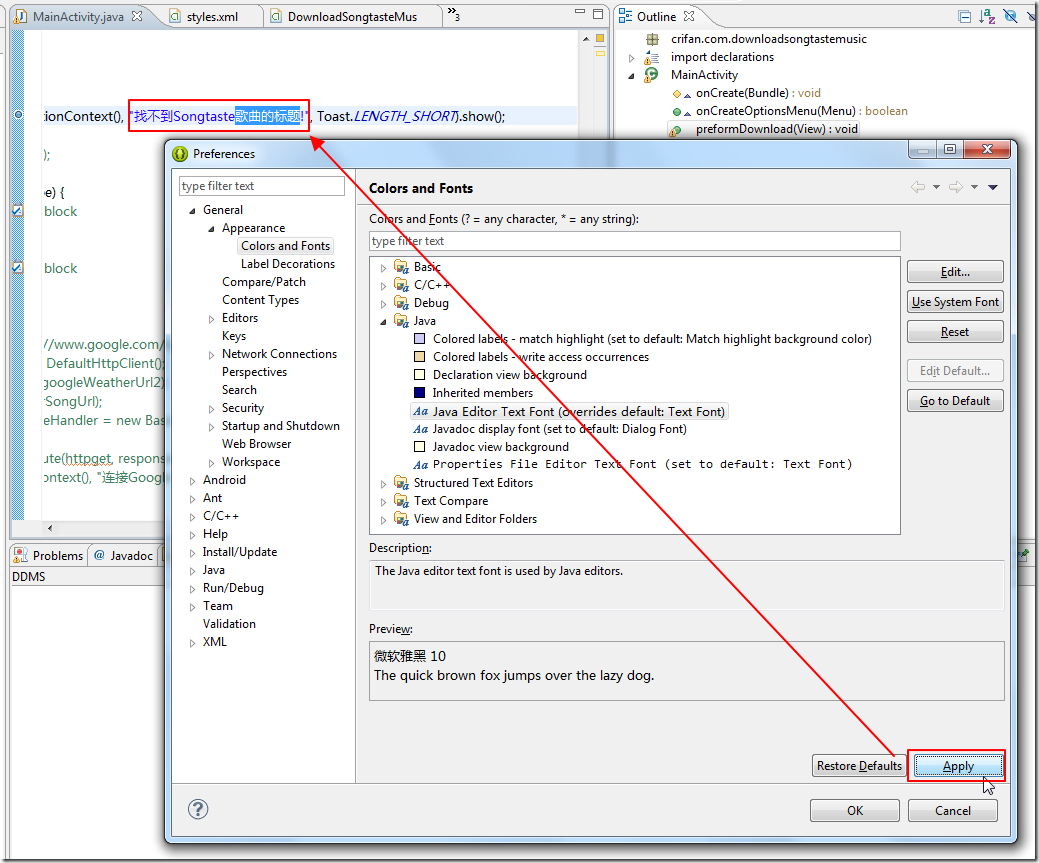
Task: Select Label Decorations in tree
Action: 288,264
